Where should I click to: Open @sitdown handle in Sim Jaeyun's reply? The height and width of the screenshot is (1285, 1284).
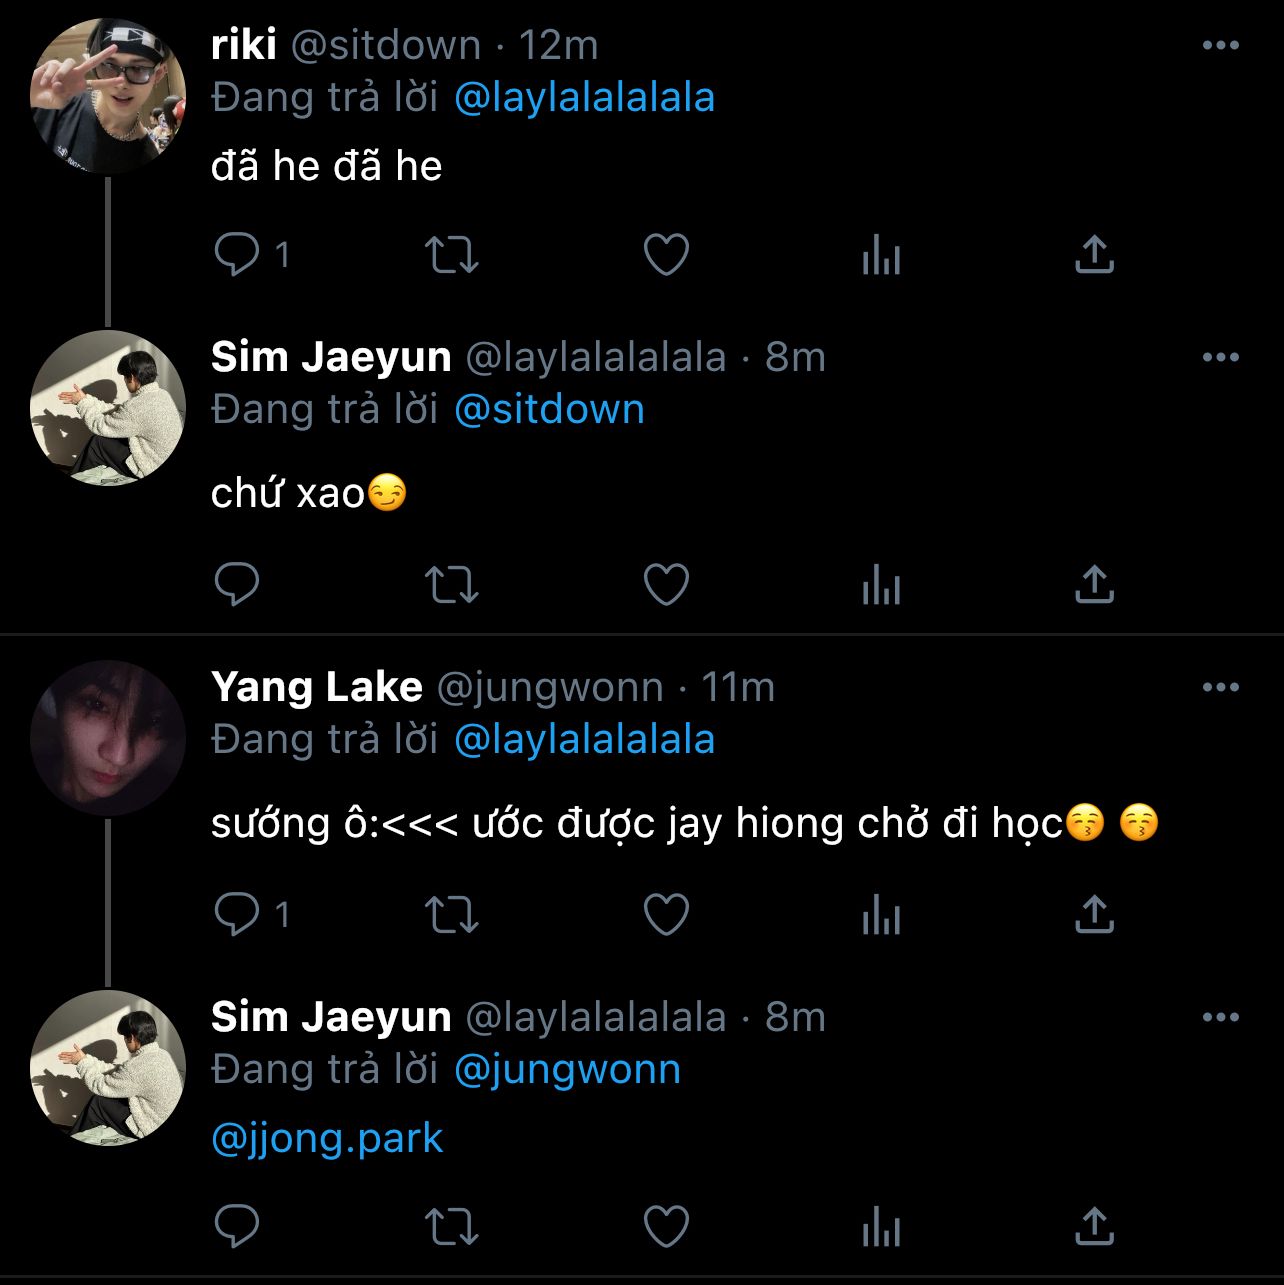(x=549, y=410)
